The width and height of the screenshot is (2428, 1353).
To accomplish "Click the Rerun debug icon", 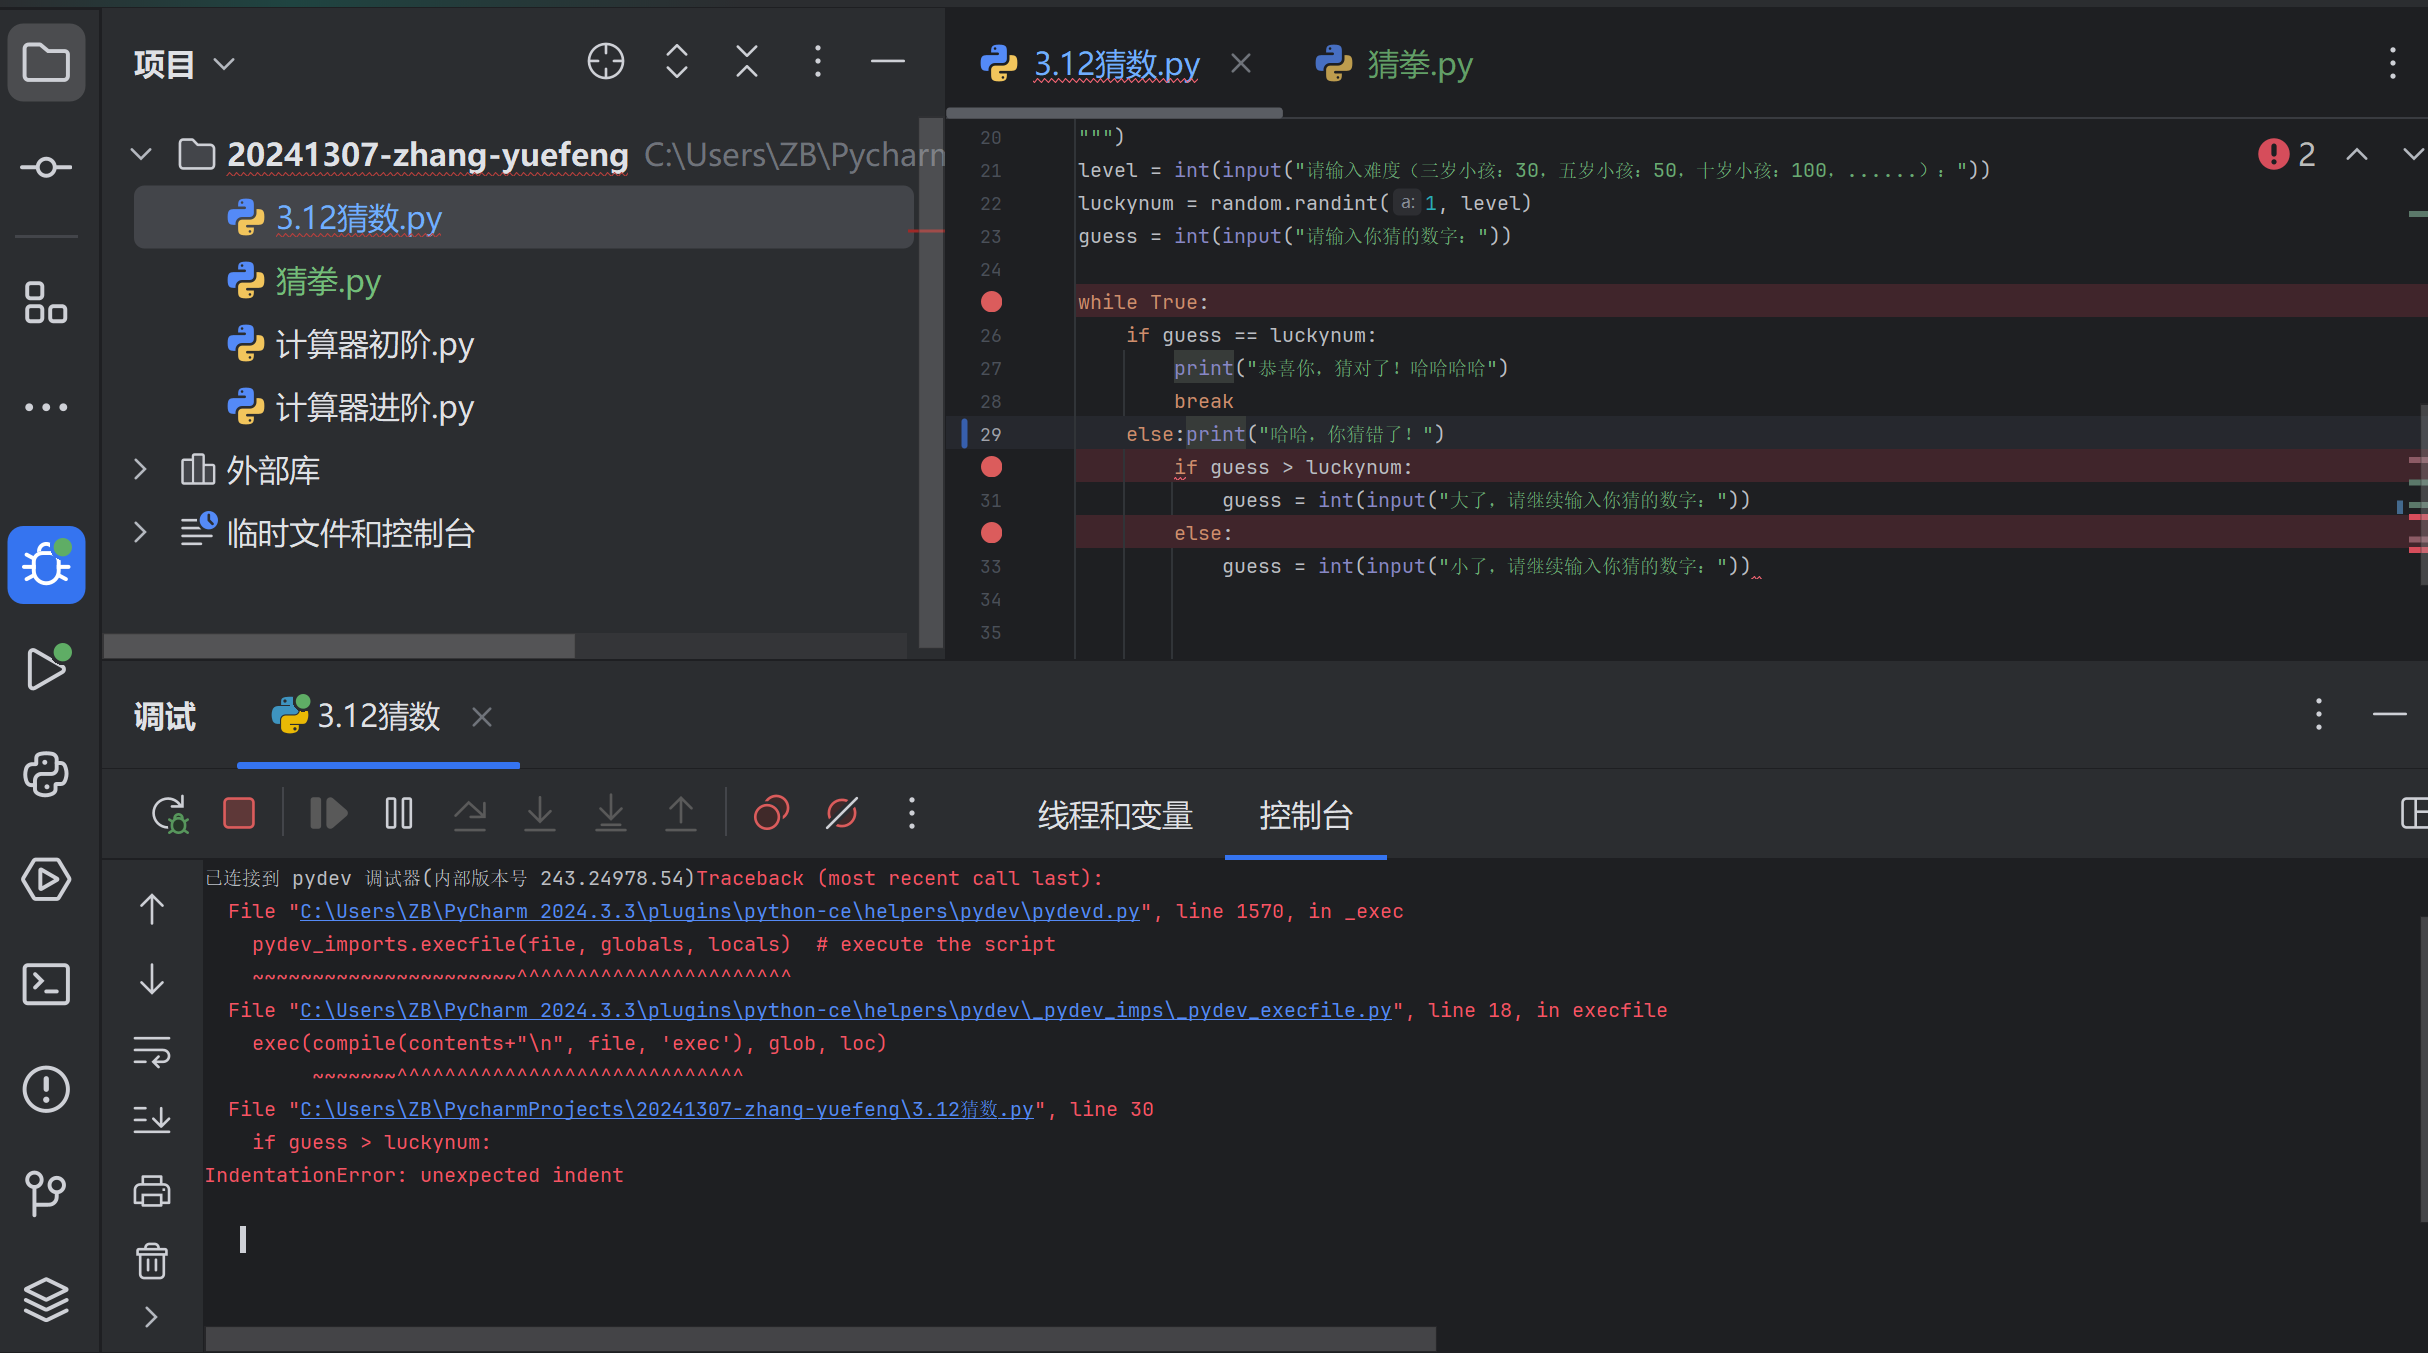I will (169, 813).
